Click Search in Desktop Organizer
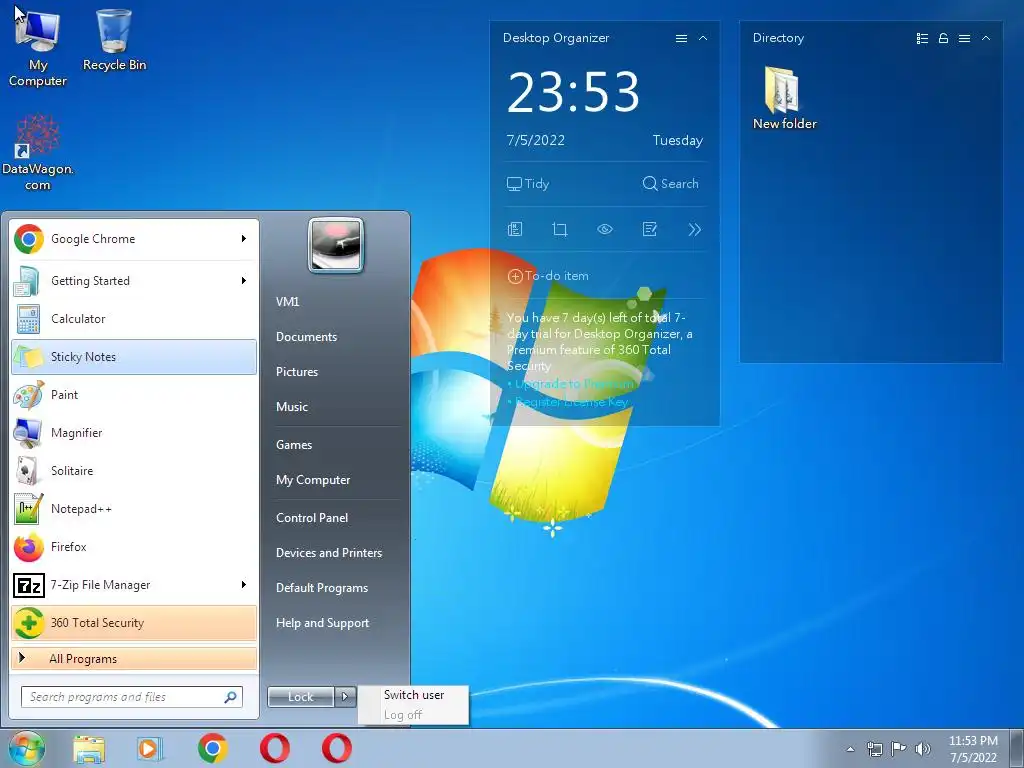This screenshot has width=1024, height=768. (x=670, y=184)
